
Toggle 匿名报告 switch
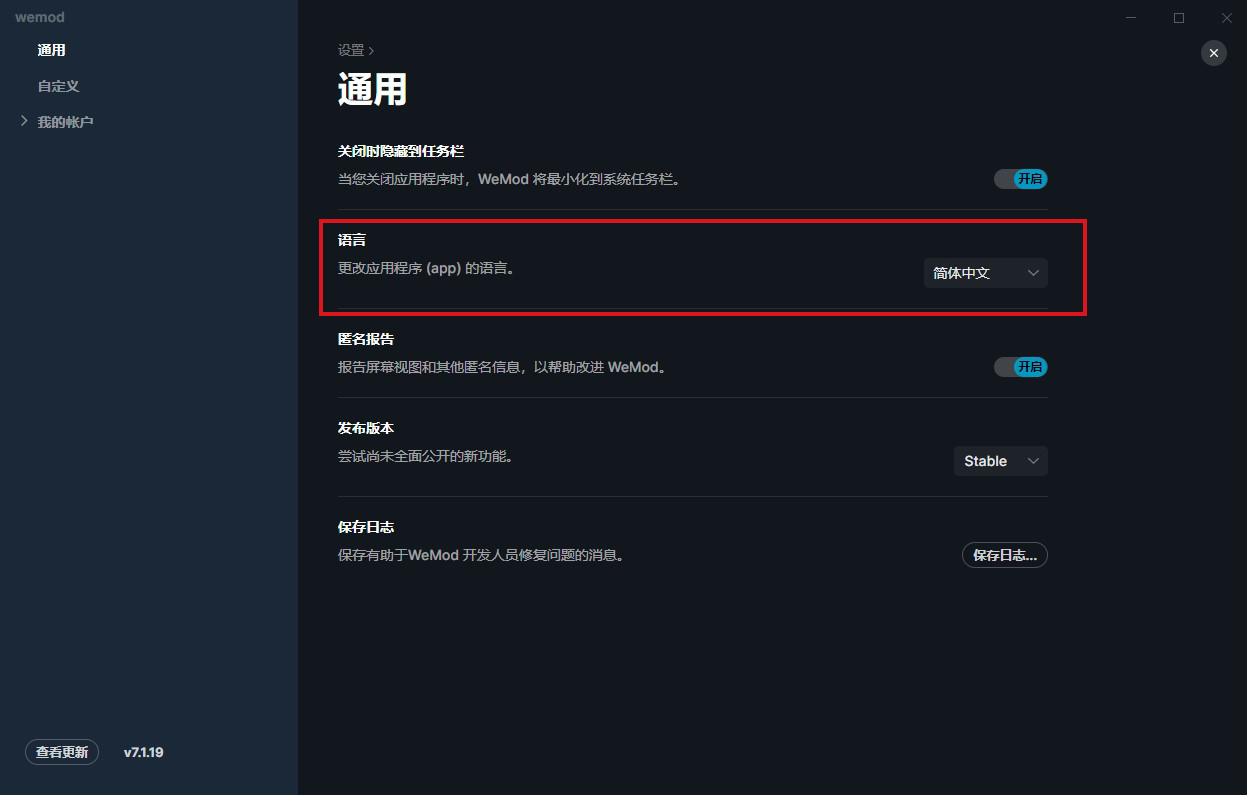[x=1020, y=367]
